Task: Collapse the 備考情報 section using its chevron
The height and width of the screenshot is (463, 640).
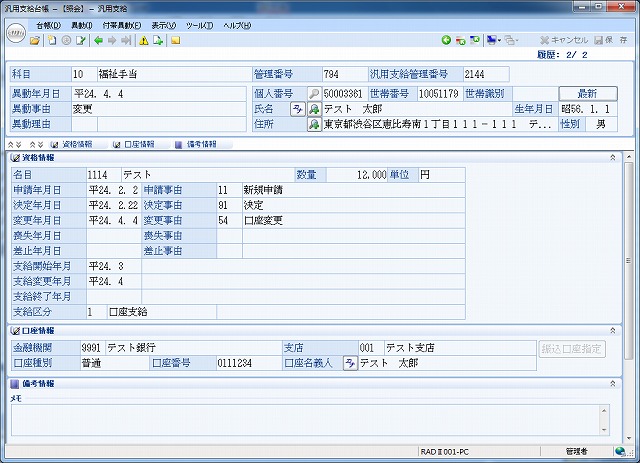Action: [x=626, y=383]
